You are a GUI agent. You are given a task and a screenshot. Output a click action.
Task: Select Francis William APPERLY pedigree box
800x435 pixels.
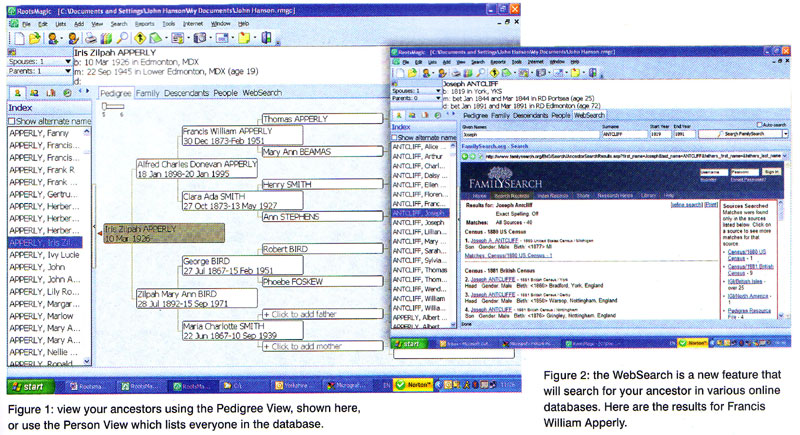pos(242,136)
